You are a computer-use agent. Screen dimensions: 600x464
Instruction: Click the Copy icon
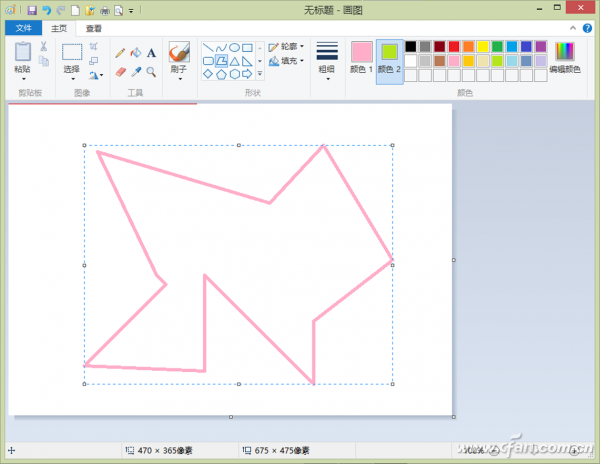pyautogui.click(x=44, y=61)
